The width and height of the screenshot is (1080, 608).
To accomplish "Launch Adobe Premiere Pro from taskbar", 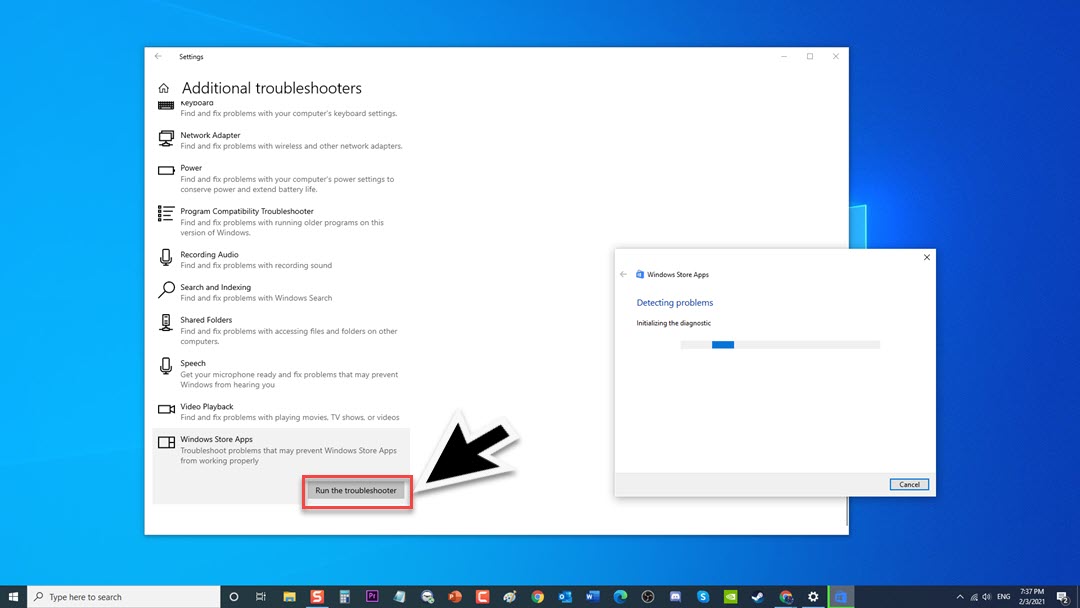I will click(372, 596).
